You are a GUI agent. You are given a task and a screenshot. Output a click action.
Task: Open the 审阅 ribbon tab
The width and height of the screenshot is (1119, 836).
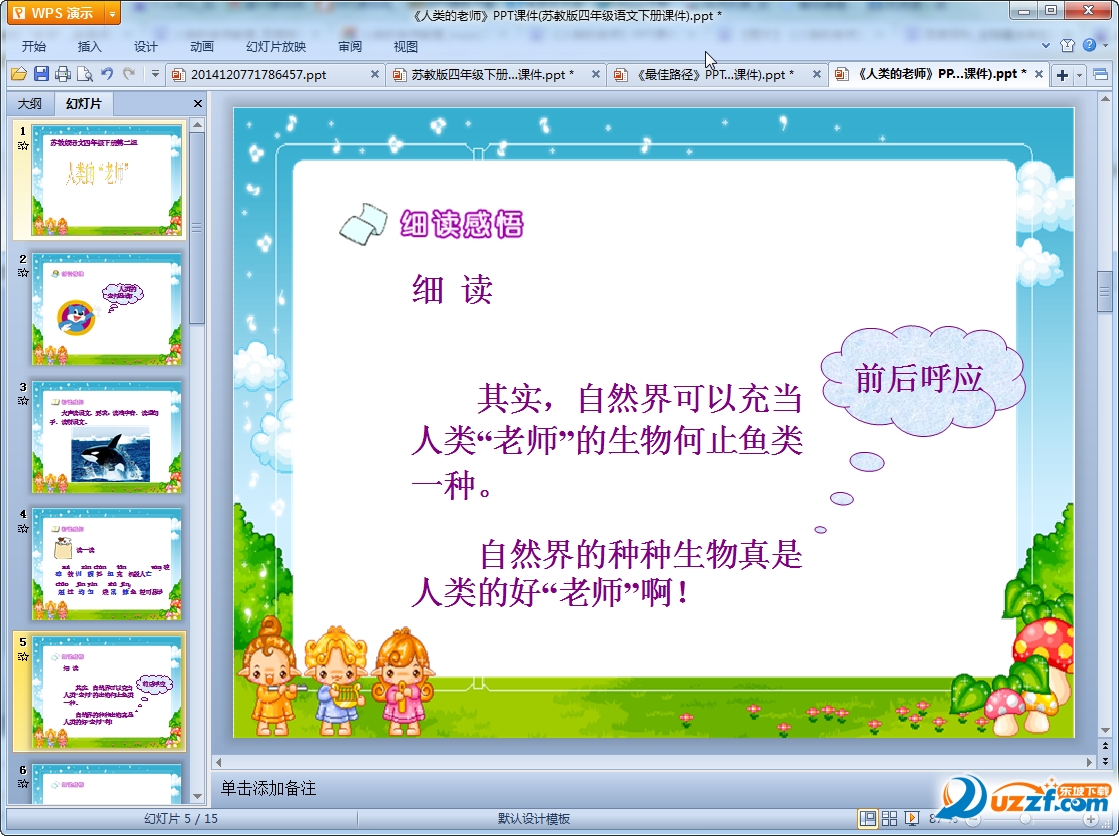[350, 46]
